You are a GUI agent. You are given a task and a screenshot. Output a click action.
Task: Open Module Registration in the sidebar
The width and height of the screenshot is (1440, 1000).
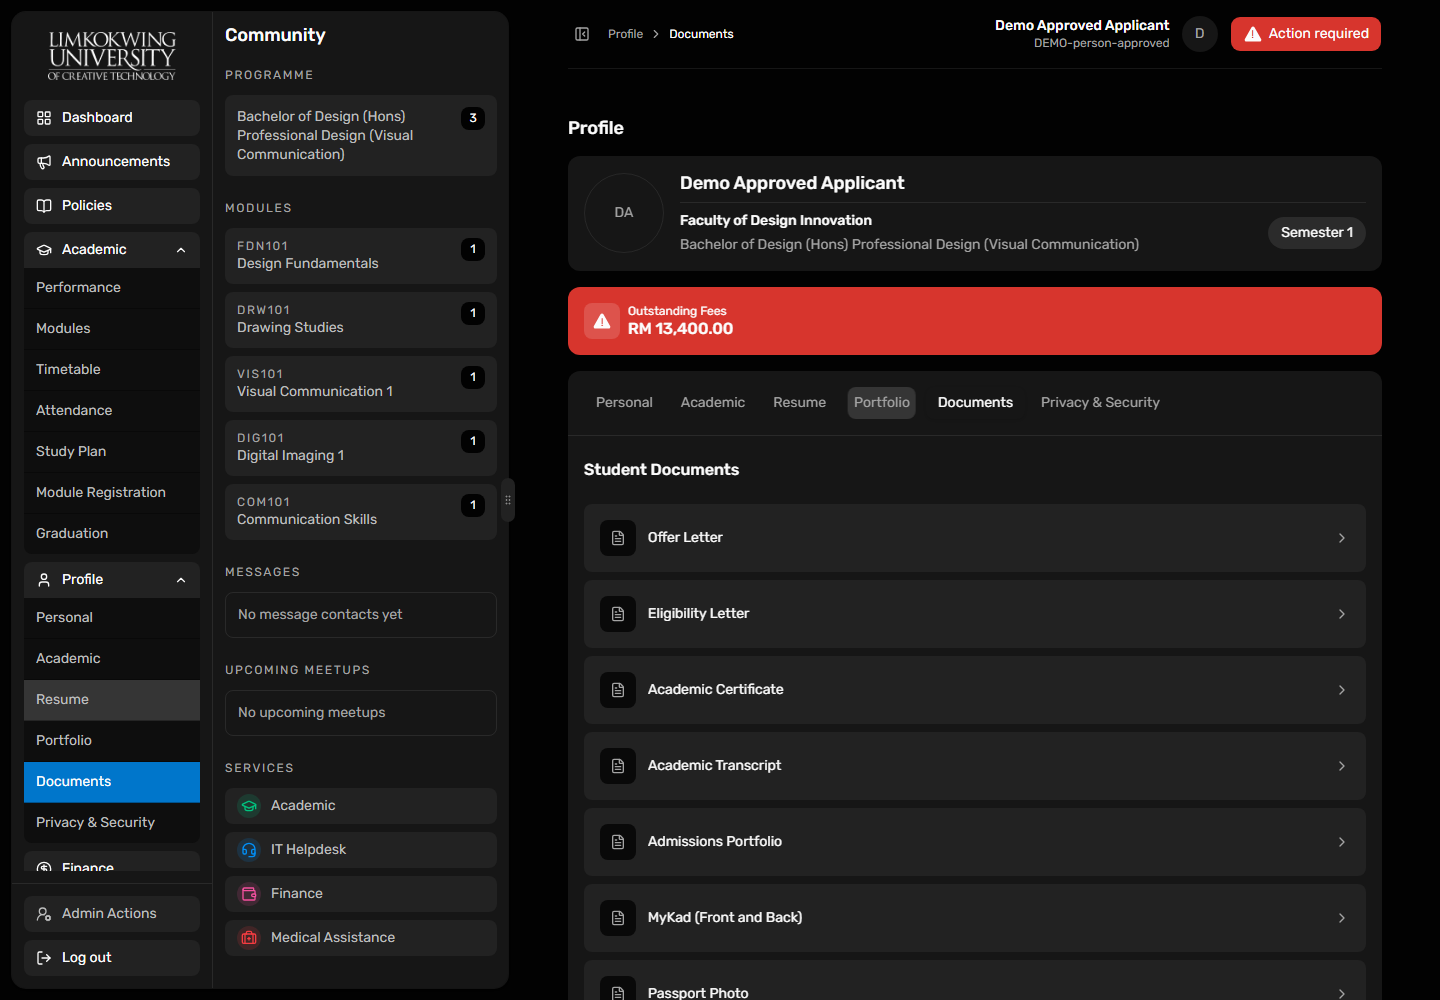click(x=112, y=493)
